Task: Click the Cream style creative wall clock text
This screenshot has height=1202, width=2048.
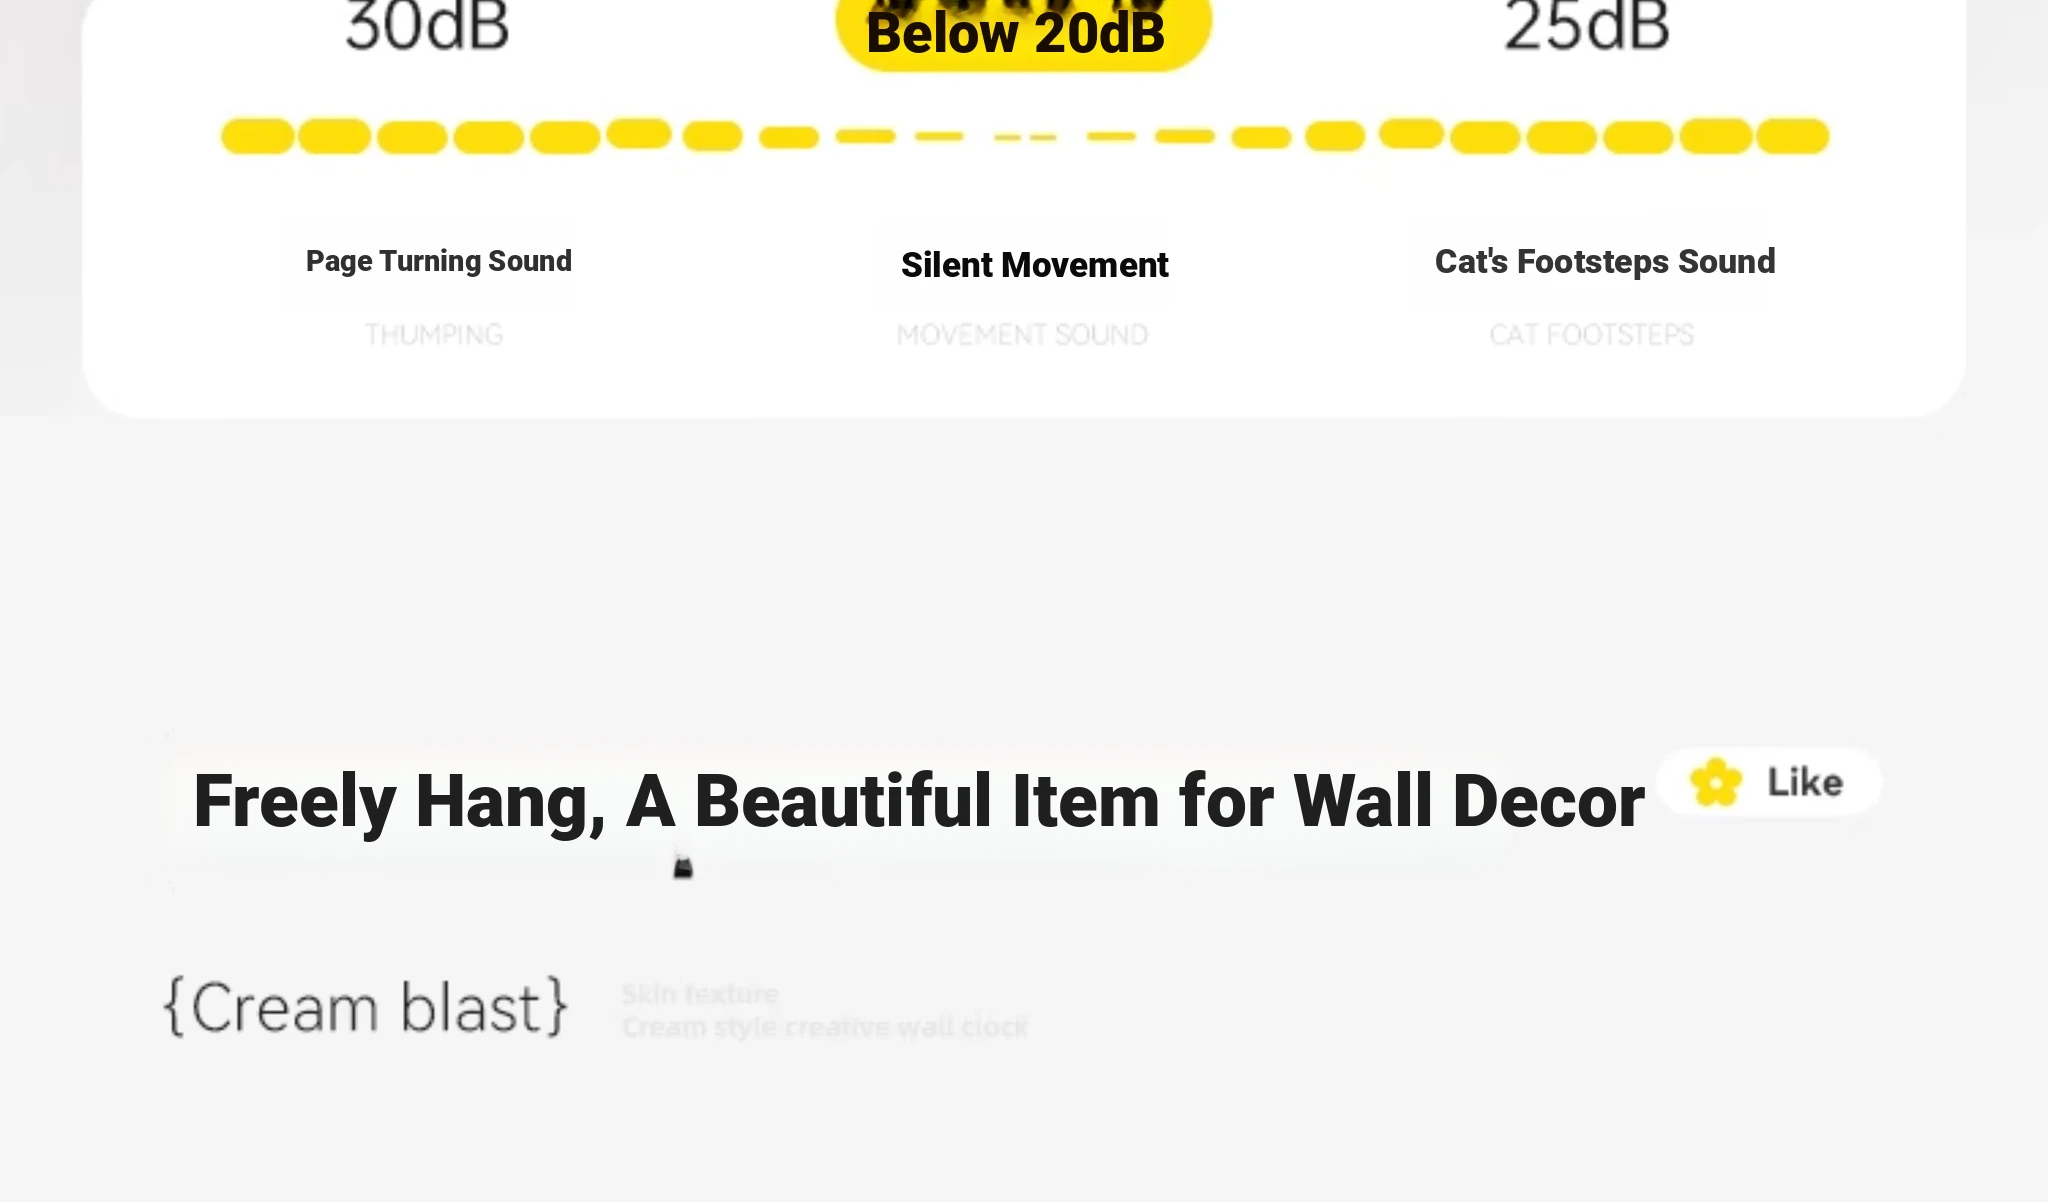Action: (x=825, y=1027)
